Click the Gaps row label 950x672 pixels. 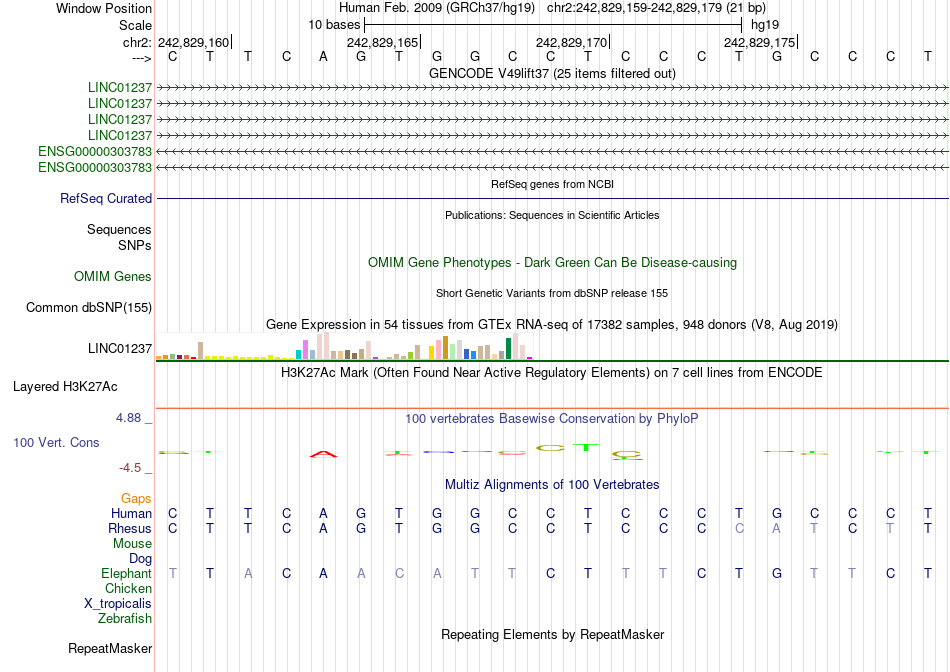(136, 498)
